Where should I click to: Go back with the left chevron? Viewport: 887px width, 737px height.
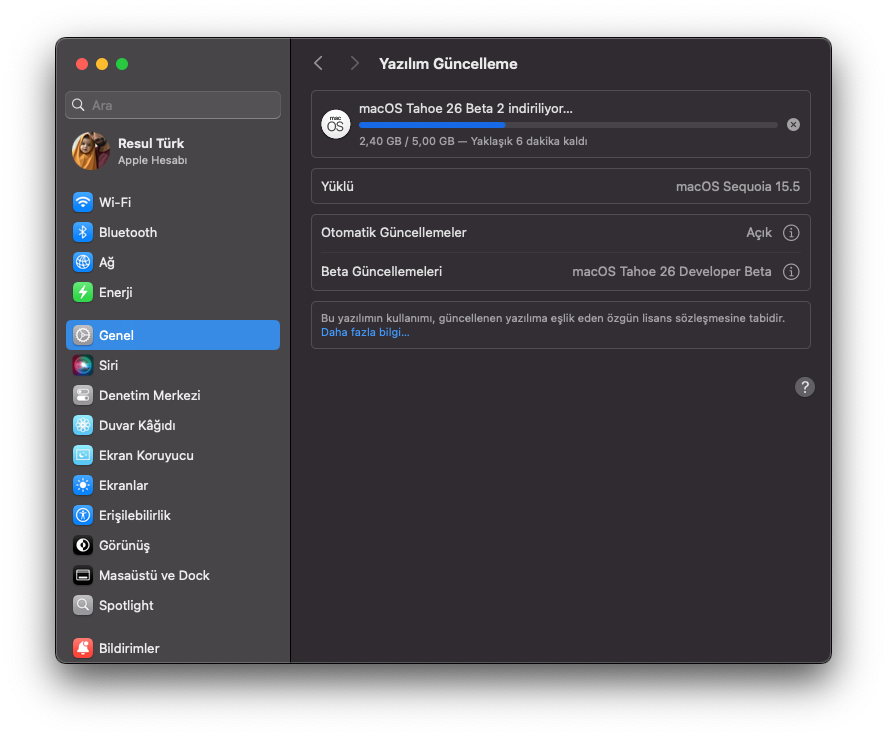[318, 63]
